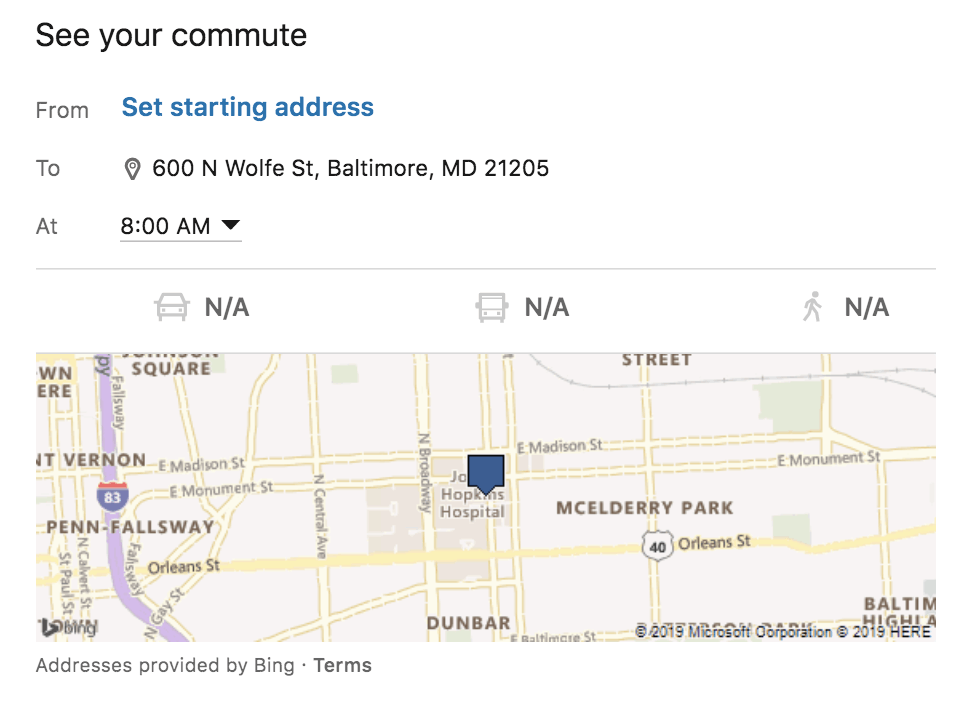
Task: Click Johns Hopkins Hospital label on map
Action: point(472,496)
